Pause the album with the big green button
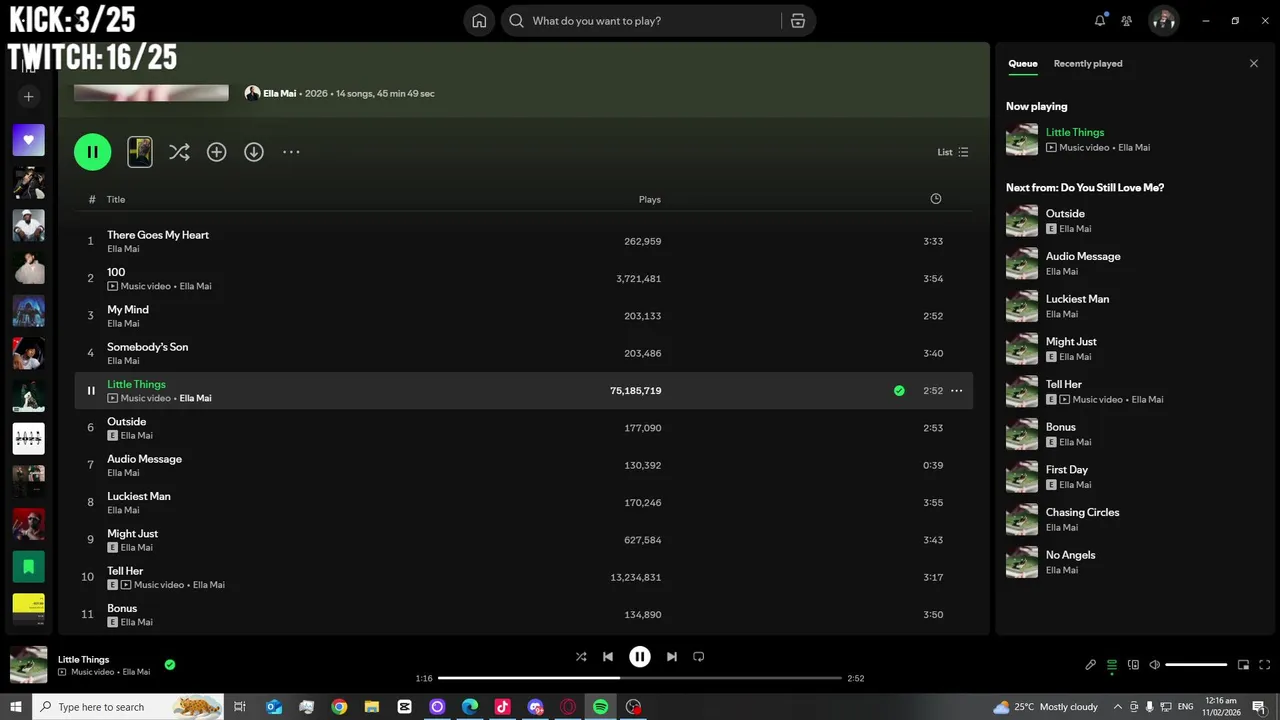 pyautogui.click(x=92, y=152)
